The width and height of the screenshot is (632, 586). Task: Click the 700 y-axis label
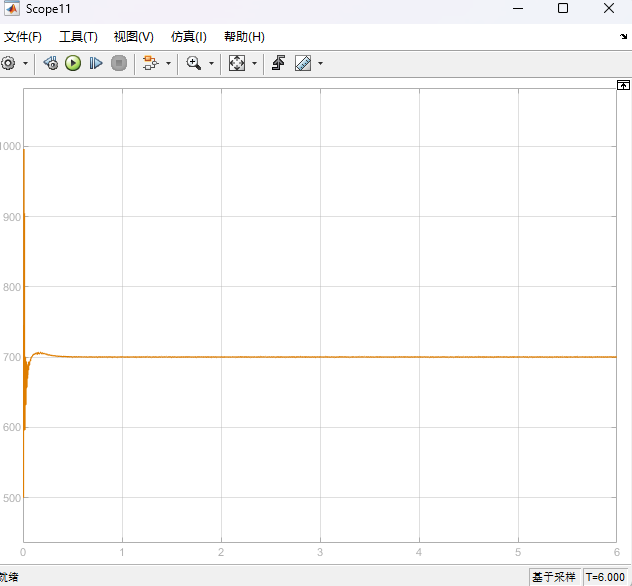point(12,357)
